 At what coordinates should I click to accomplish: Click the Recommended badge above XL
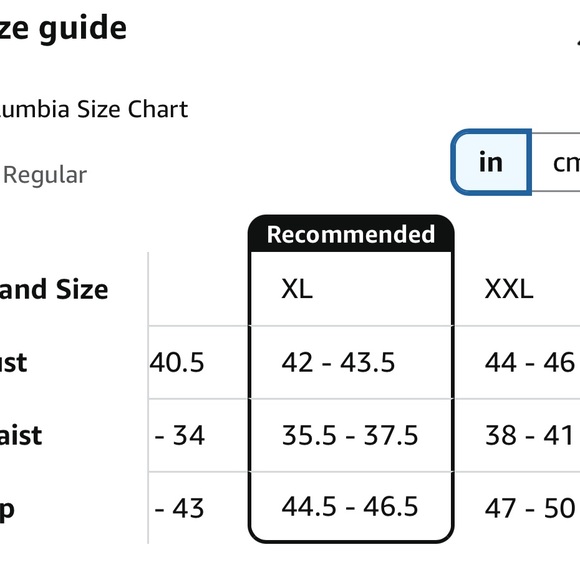pyautogui.click(x=351, y=234)
